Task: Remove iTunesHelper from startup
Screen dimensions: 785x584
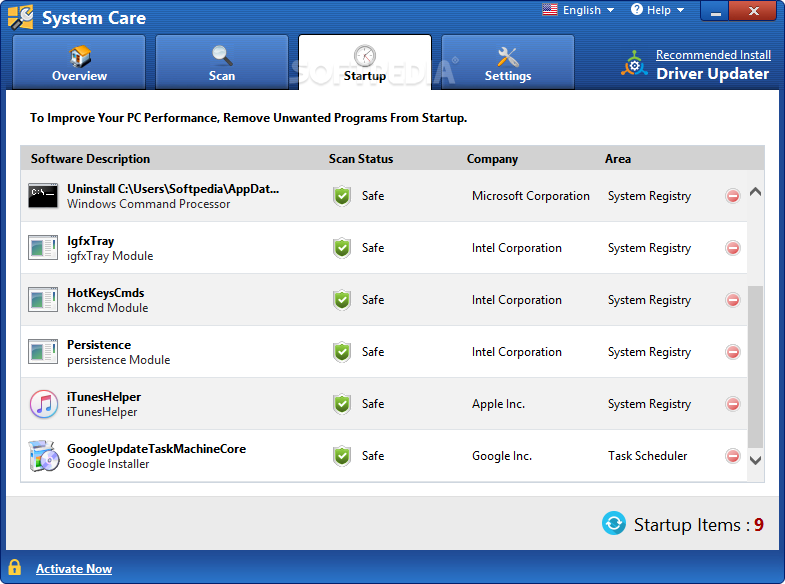Action: pos(732,404)
